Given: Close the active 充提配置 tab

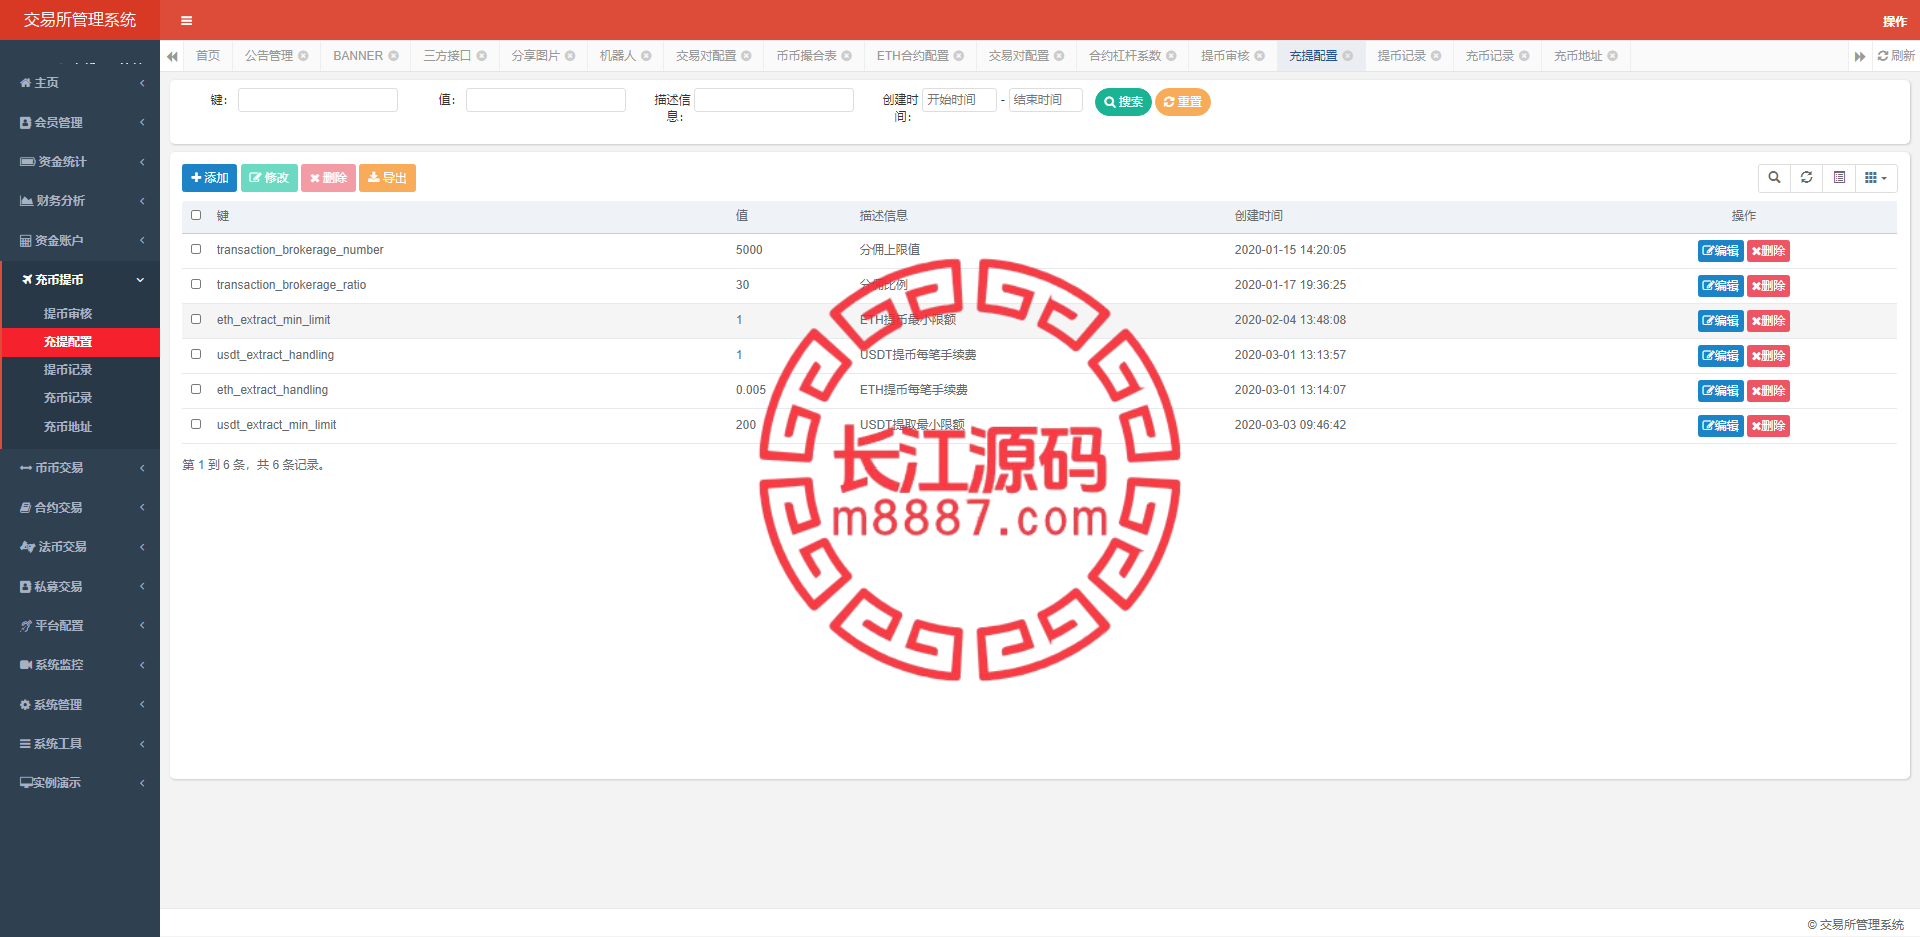Looking at the screenshot, I should (1347, 56).
